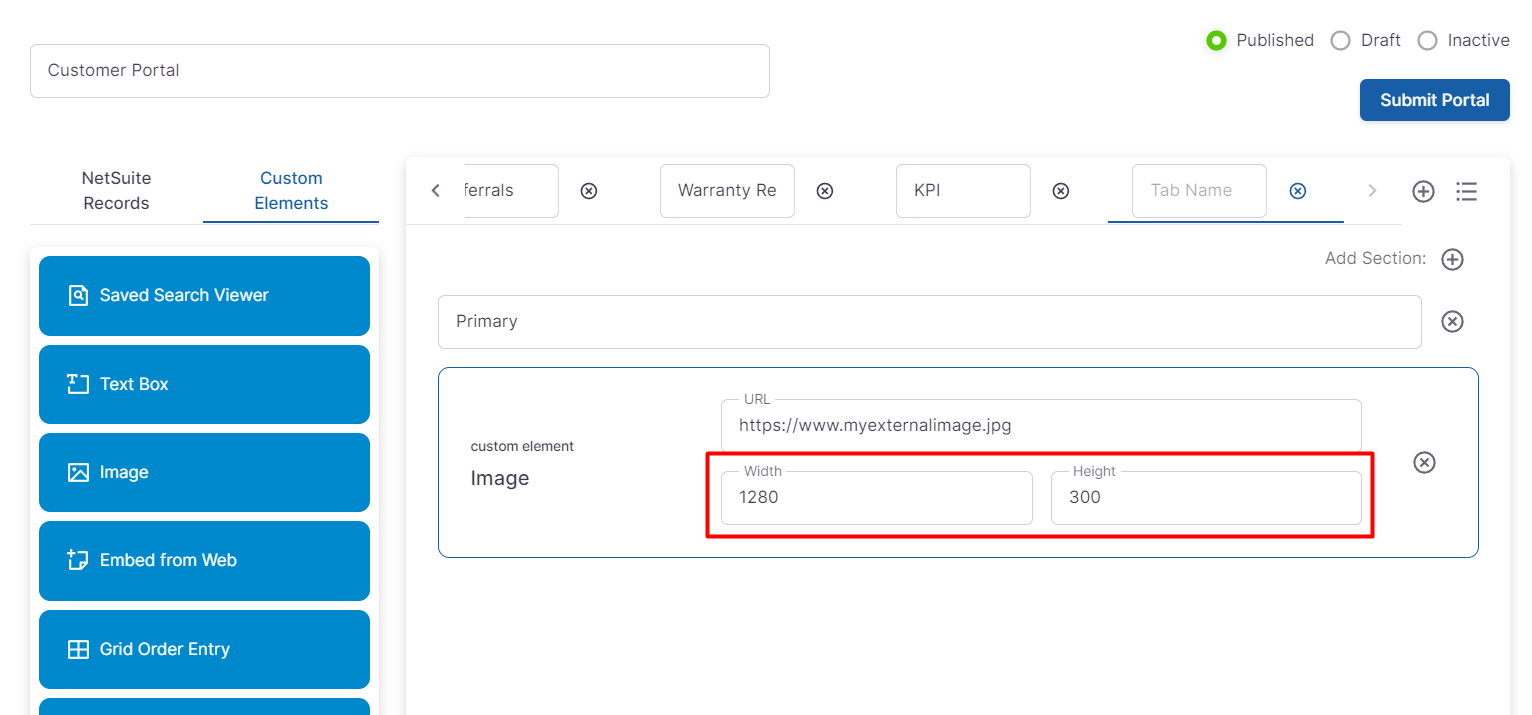The height and width of the screenshot is (715, 1532).
Task: Add a Saved Search Viewer element
Action: 204,296
